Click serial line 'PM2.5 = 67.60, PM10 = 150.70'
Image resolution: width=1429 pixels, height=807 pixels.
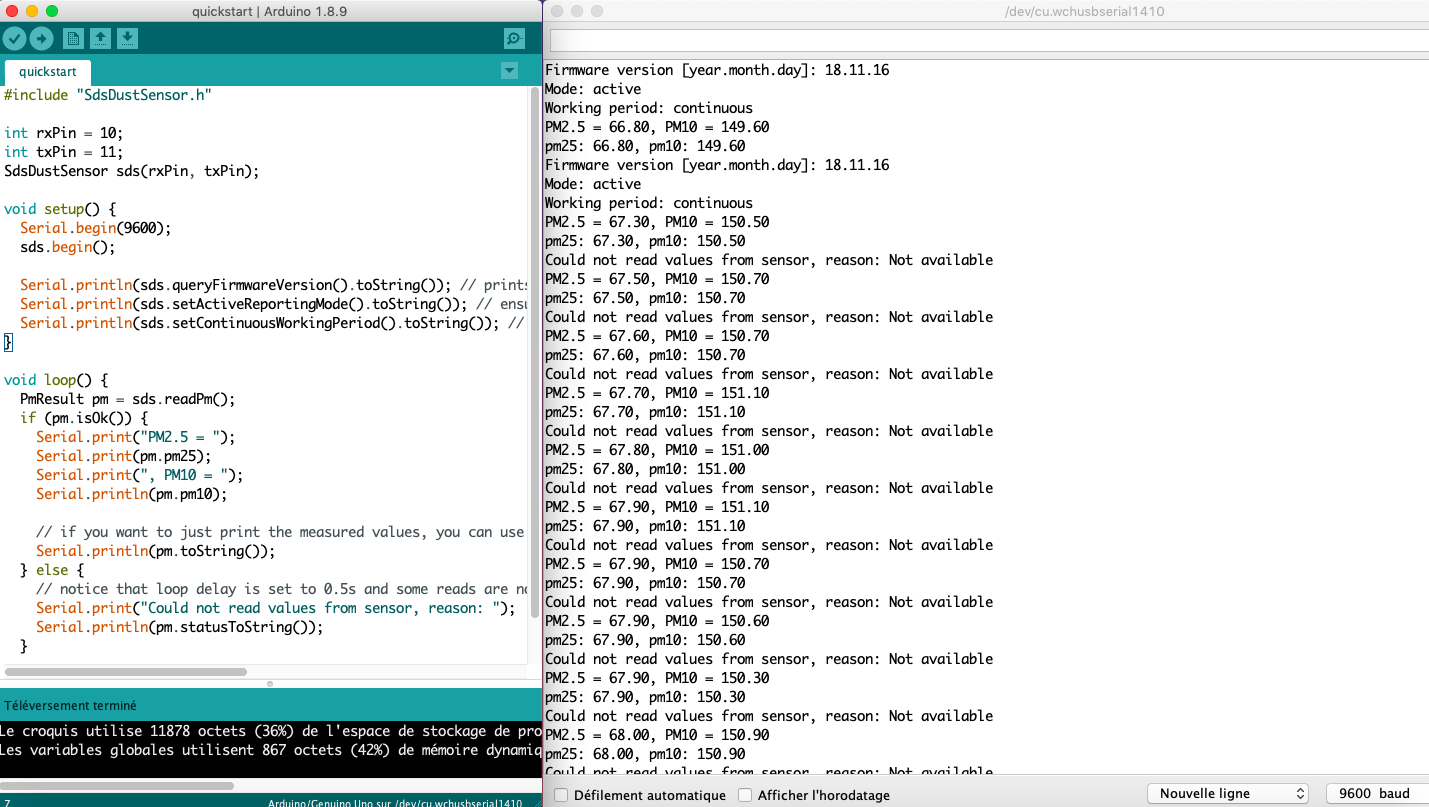pyautogui.click(x=657, y=336)
